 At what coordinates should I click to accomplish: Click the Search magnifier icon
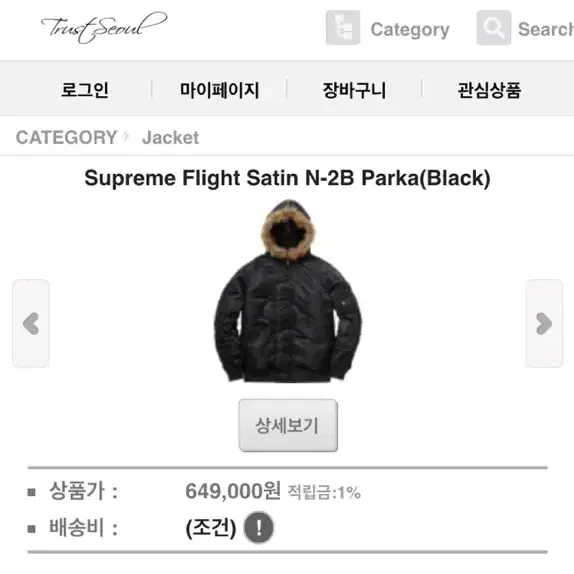[493, 27]
